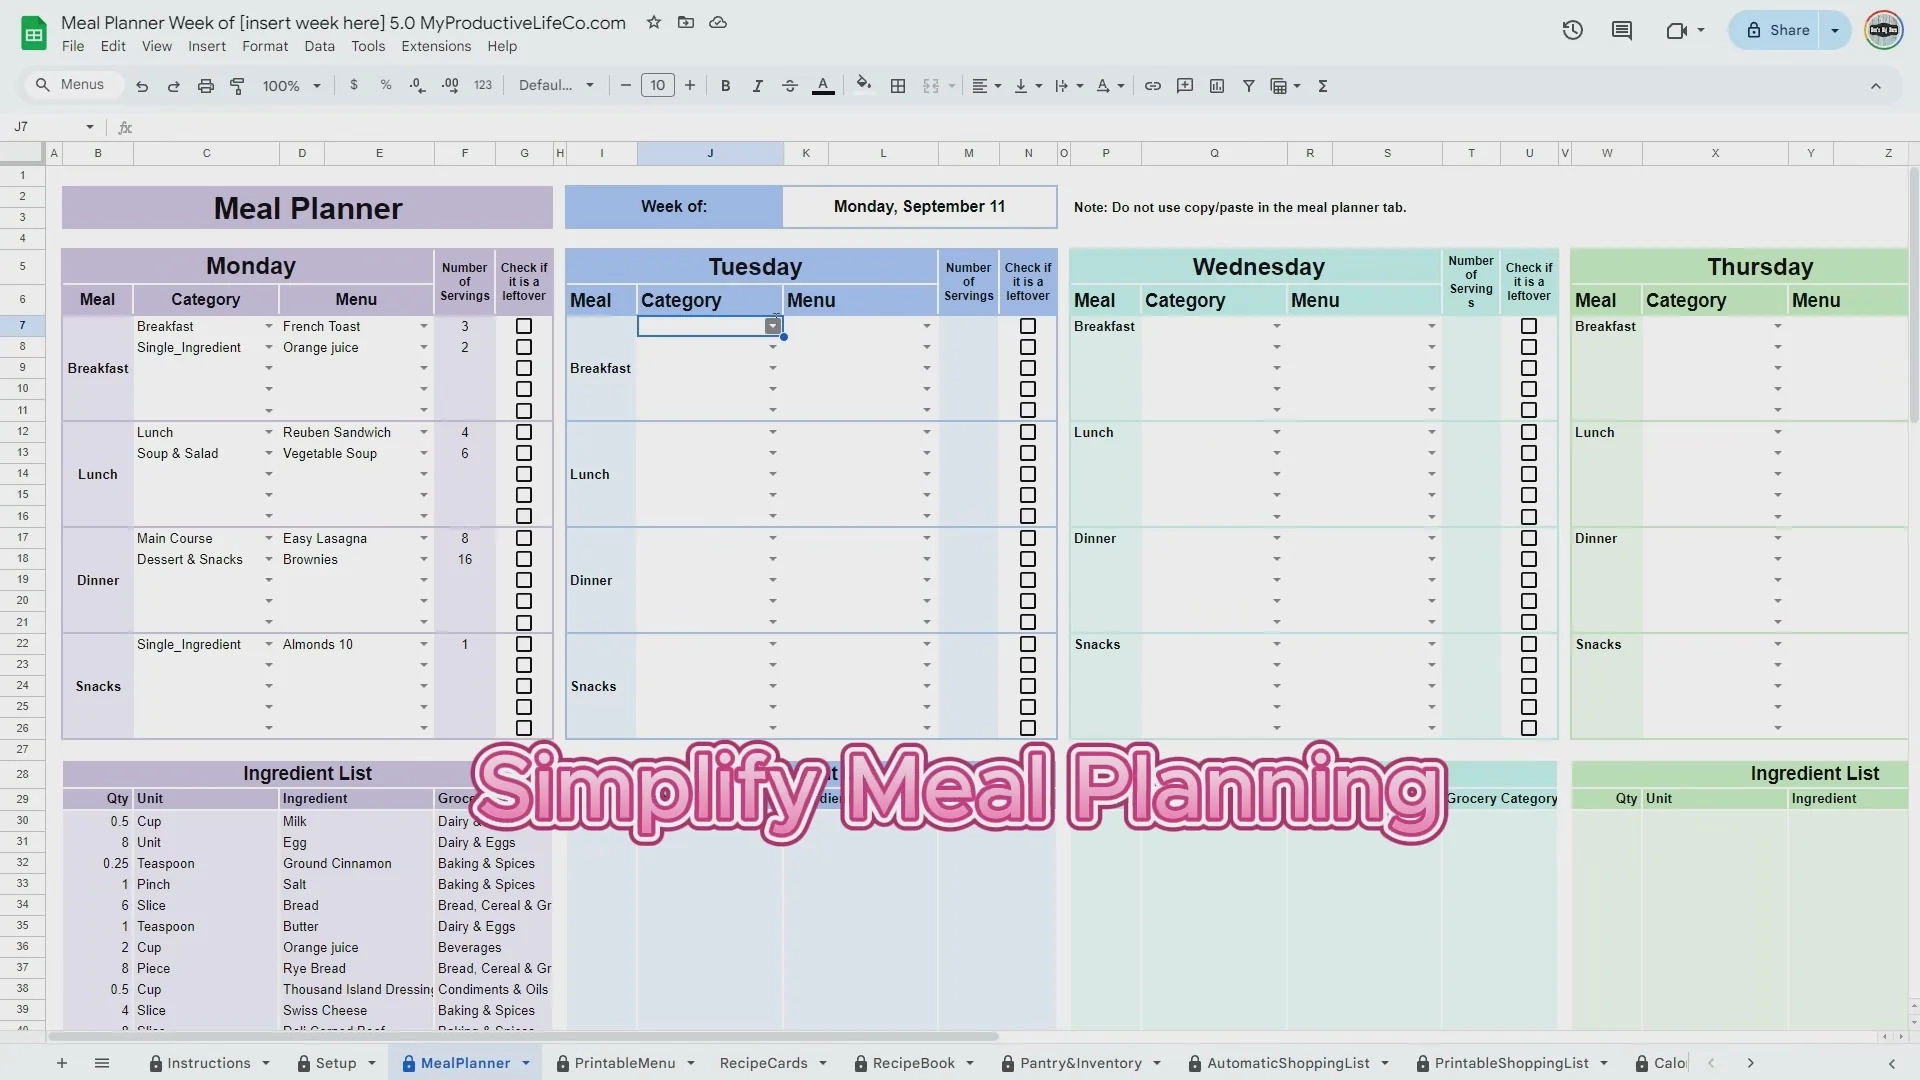
Task: Open the Menus search button
Action: pos(71,85)
